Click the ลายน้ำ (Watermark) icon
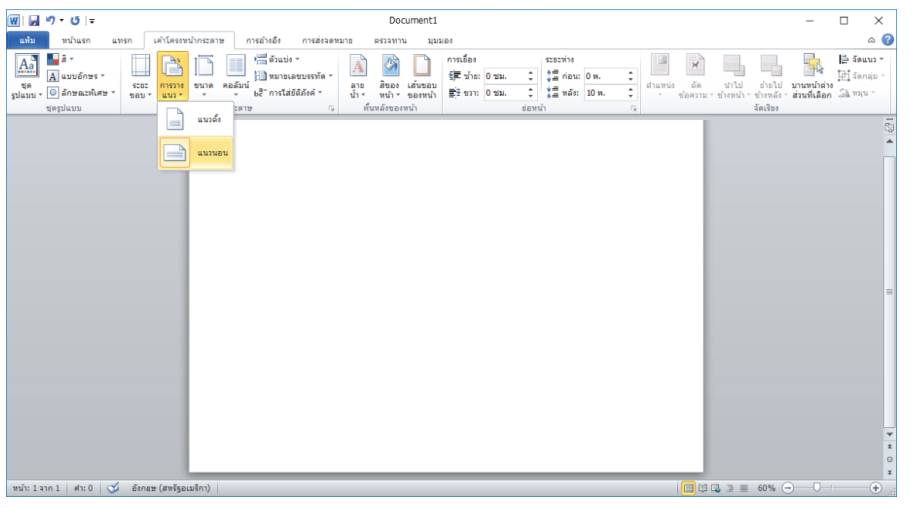The image size is (912, 509). pyautogui.click(x=357, y=78)
